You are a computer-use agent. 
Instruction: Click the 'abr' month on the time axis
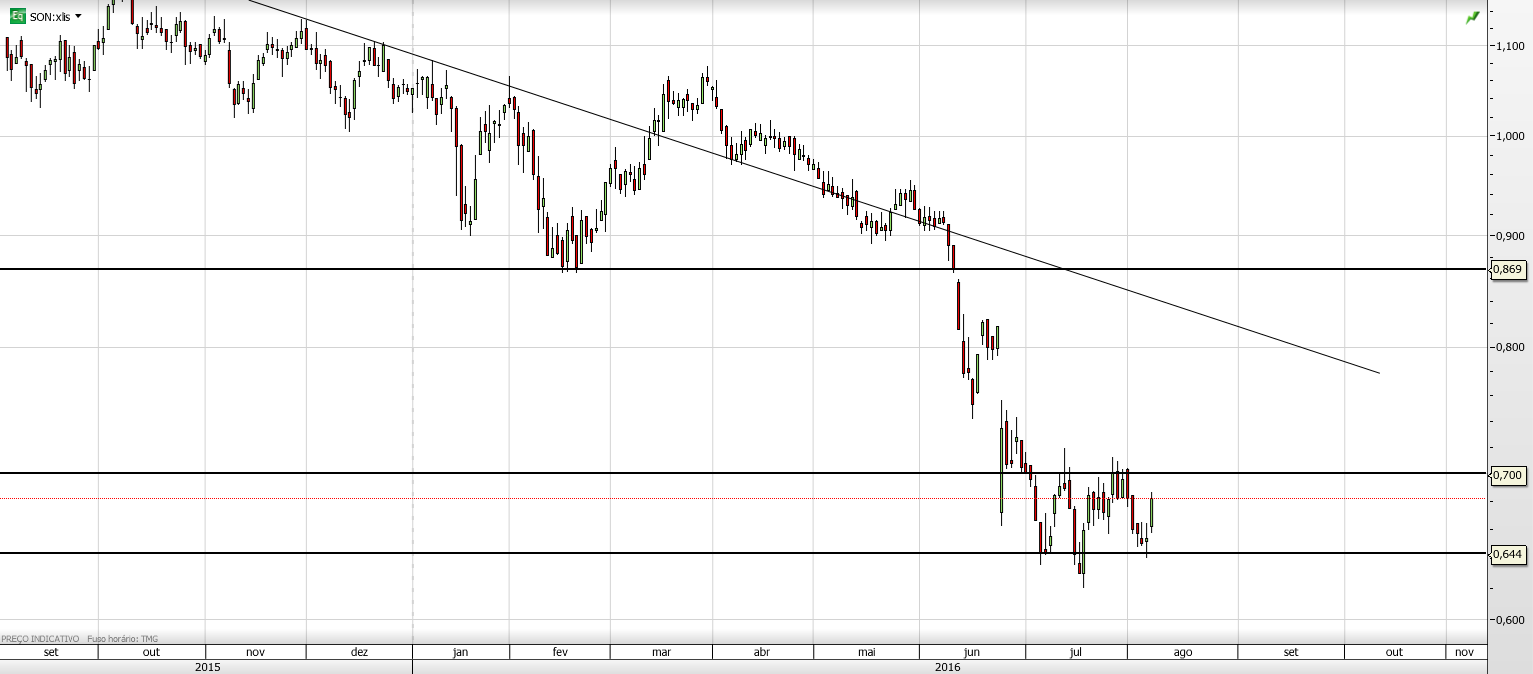[762, 652]
